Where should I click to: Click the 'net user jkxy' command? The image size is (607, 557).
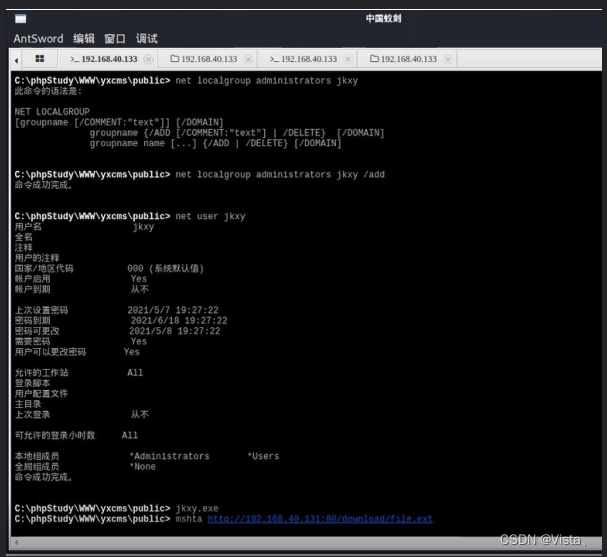pyautogui.click(x=210, y=216)
